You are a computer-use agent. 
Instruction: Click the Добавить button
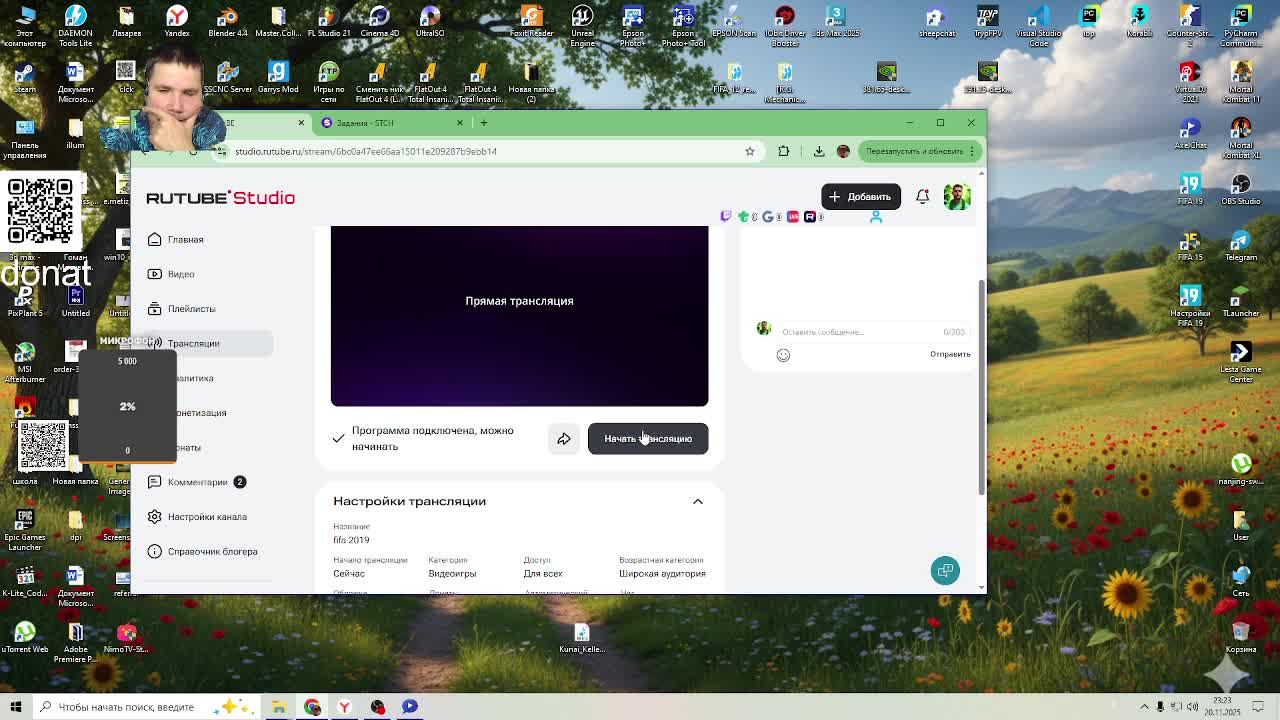click(860, 197)
